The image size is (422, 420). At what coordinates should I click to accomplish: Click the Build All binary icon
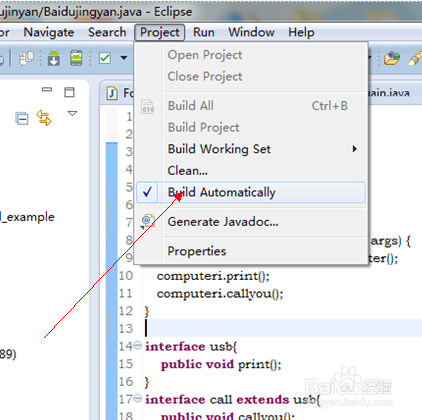point(148,106)
